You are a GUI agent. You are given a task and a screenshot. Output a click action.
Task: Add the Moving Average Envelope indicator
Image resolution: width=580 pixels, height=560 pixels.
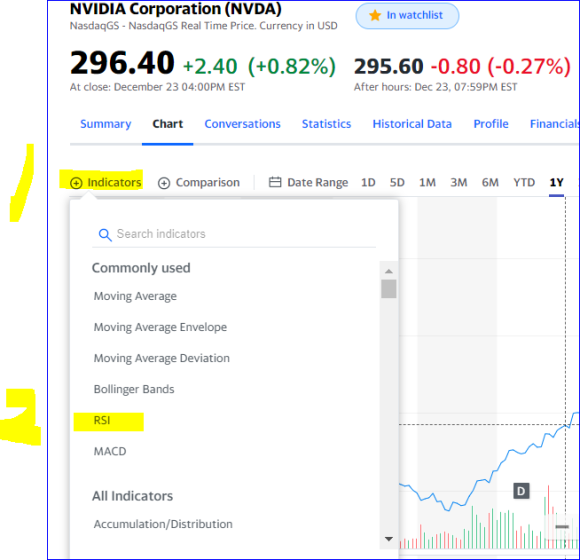[x=160, y=327]
